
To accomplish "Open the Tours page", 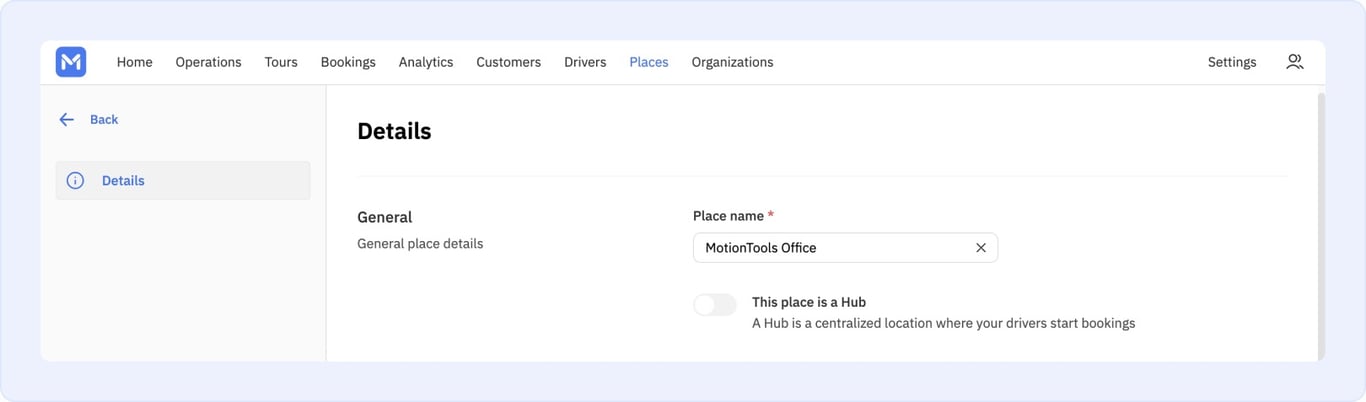I will click(281, 62).
